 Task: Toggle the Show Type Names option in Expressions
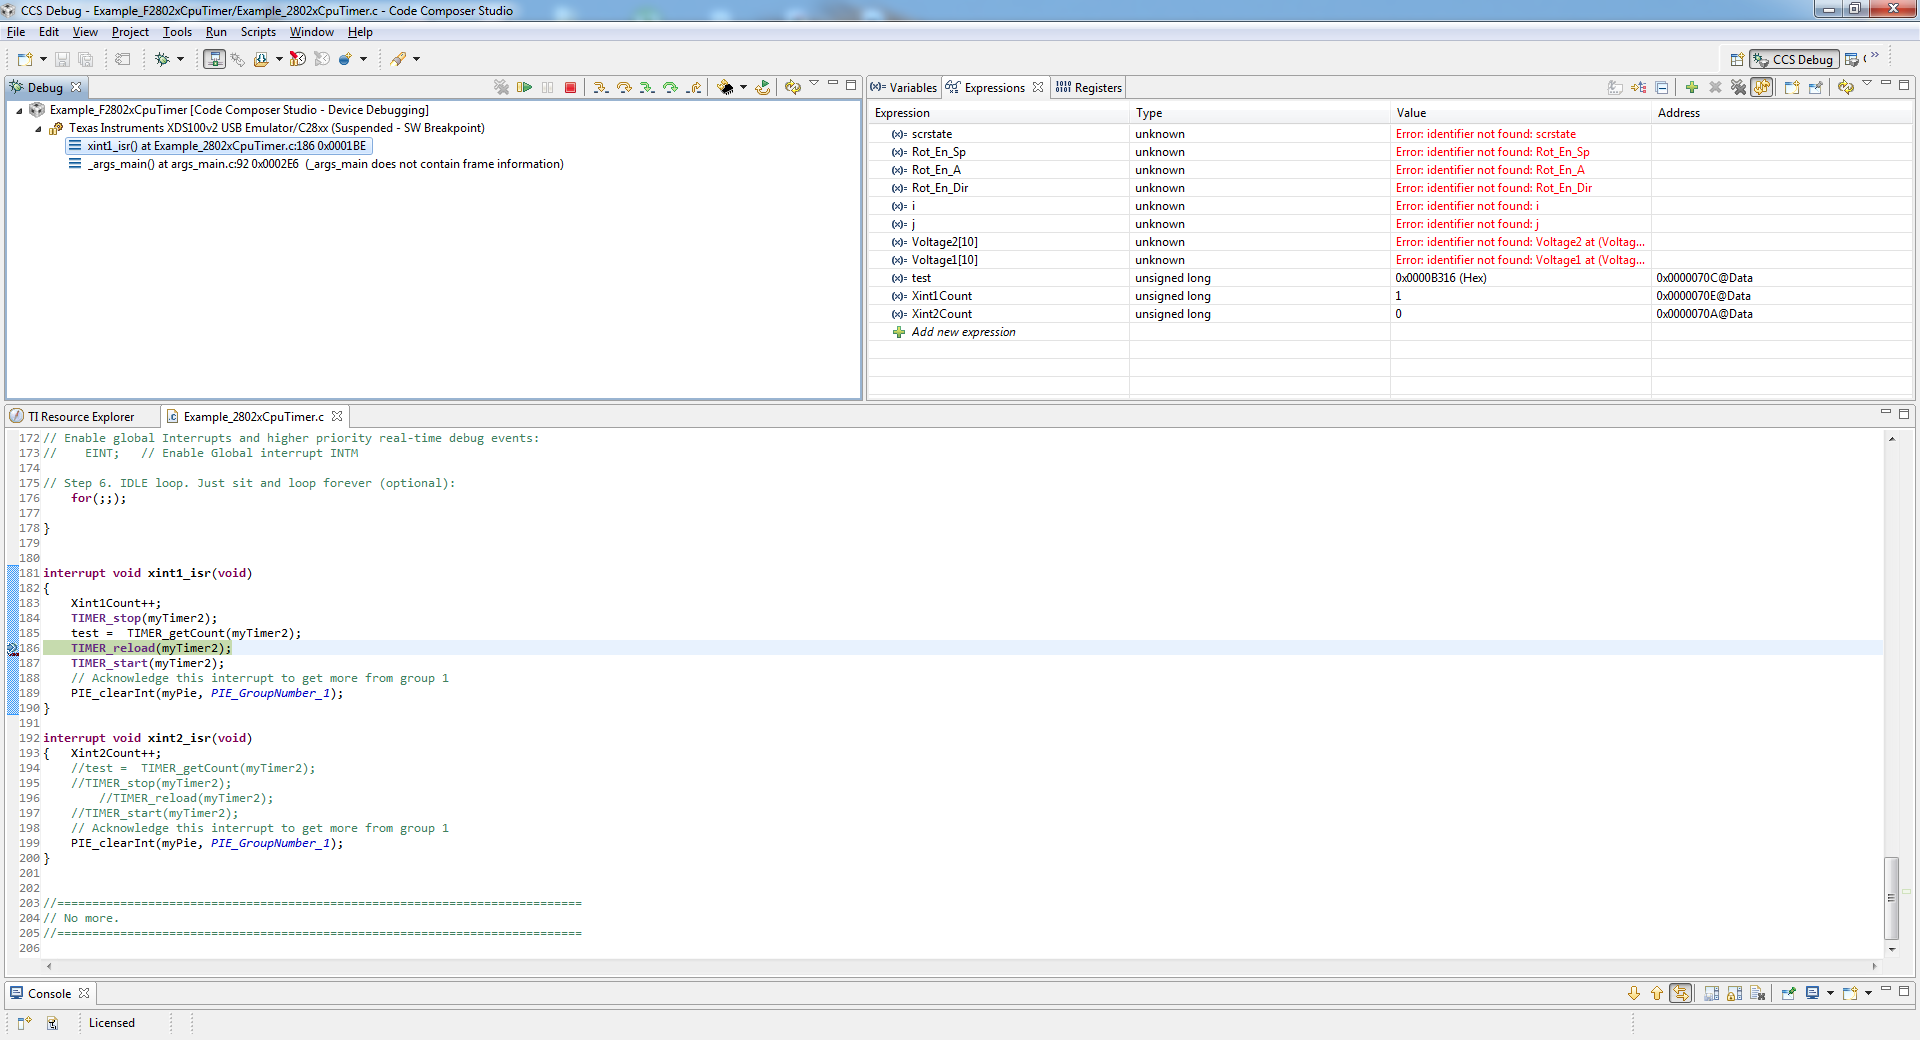tap(1638, 87)
